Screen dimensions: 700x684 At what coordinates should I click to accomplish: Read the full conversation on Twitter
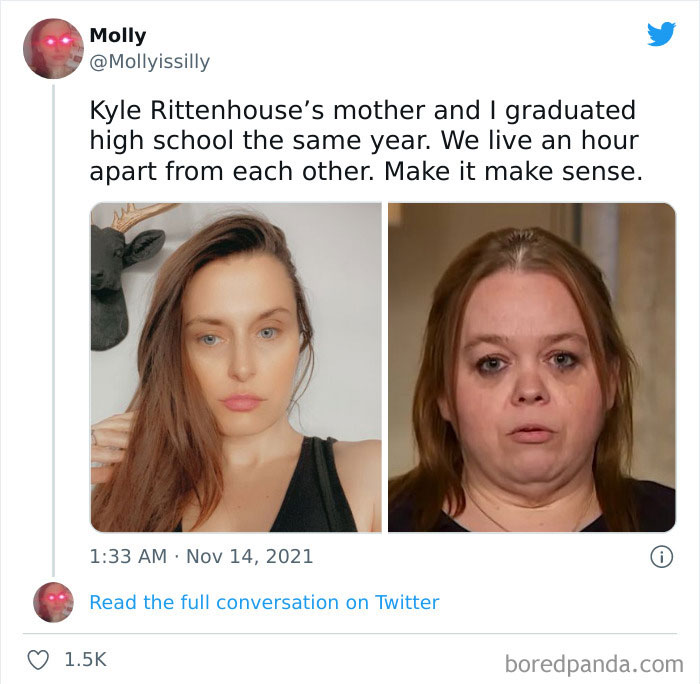coord(264,602)
